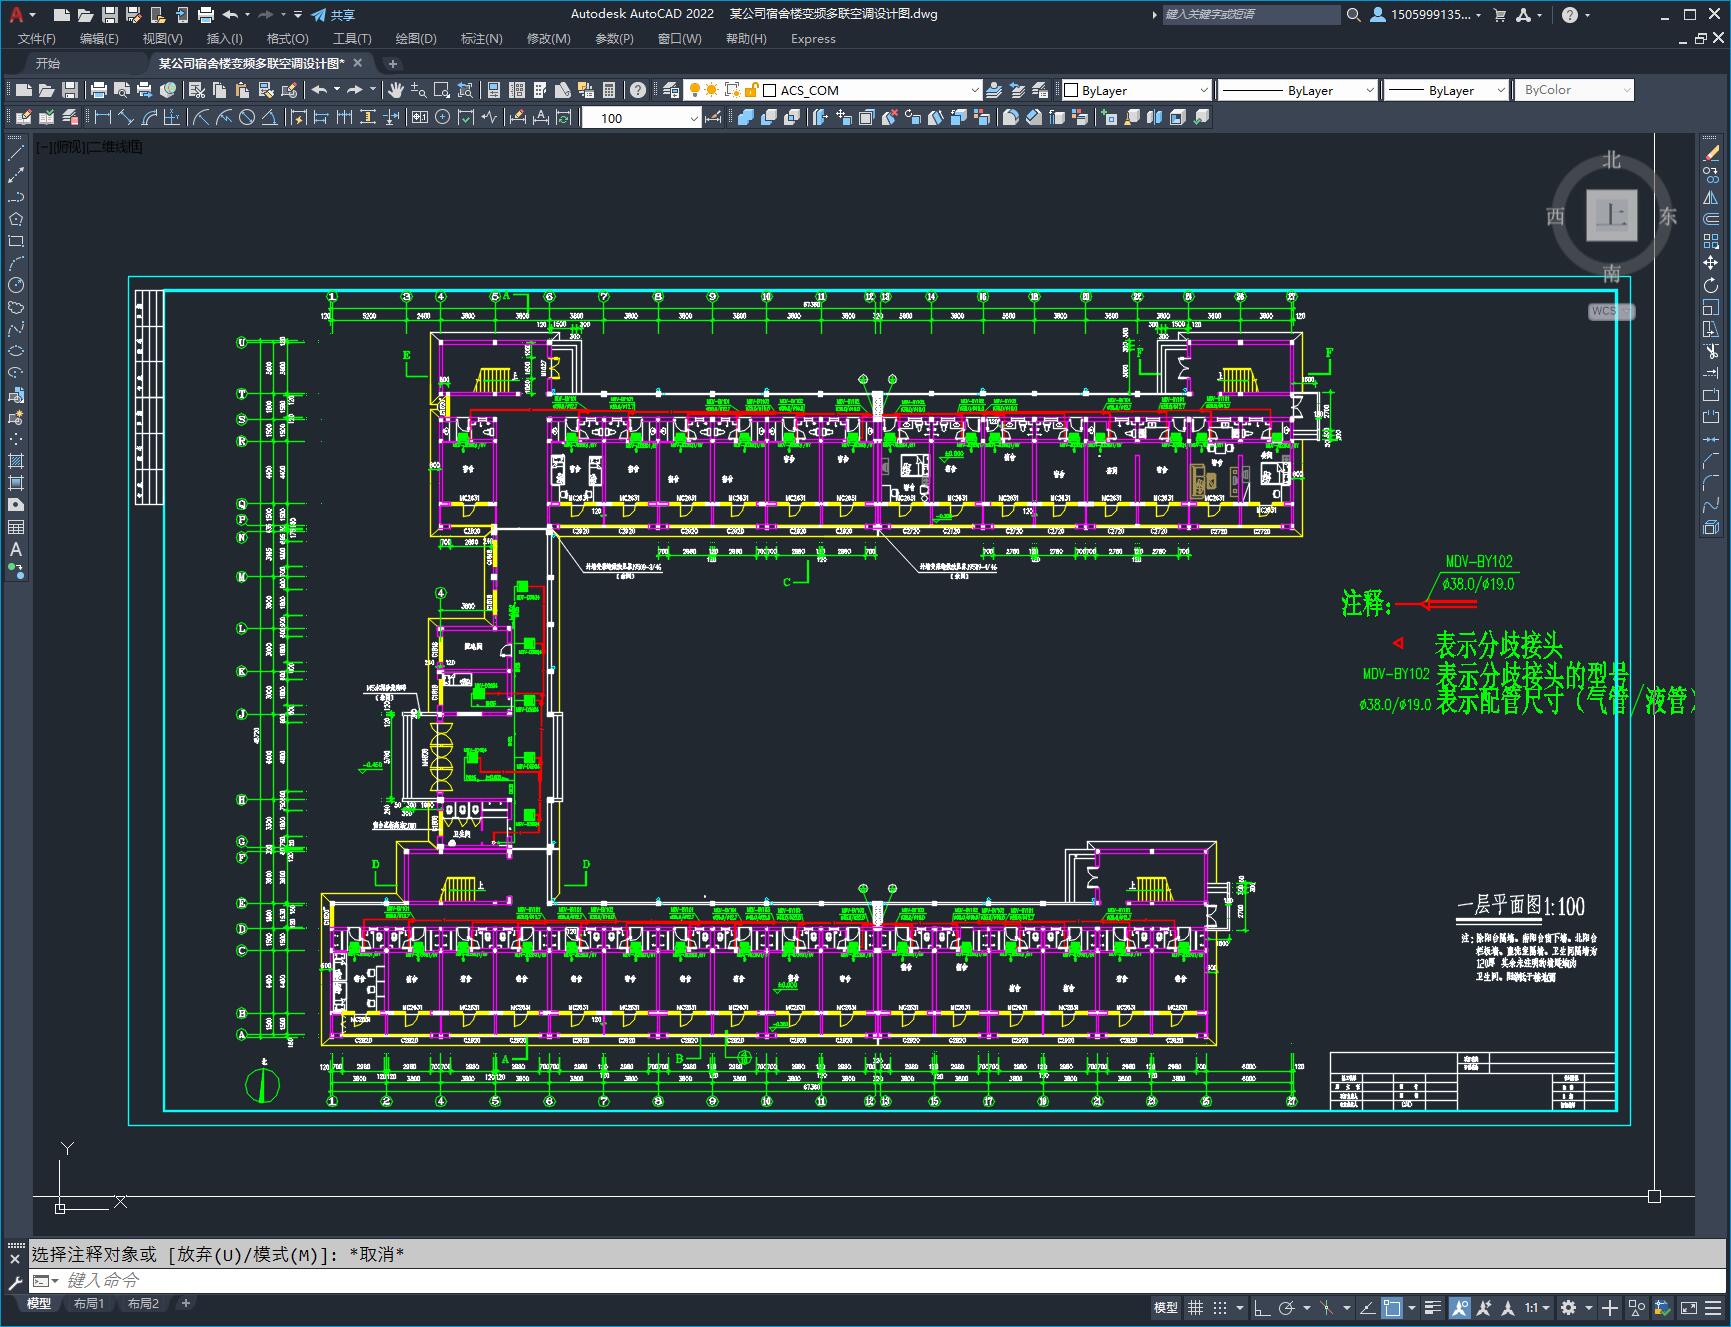
Task: Open the status bar customization menu
Action: point(1711,1307)
